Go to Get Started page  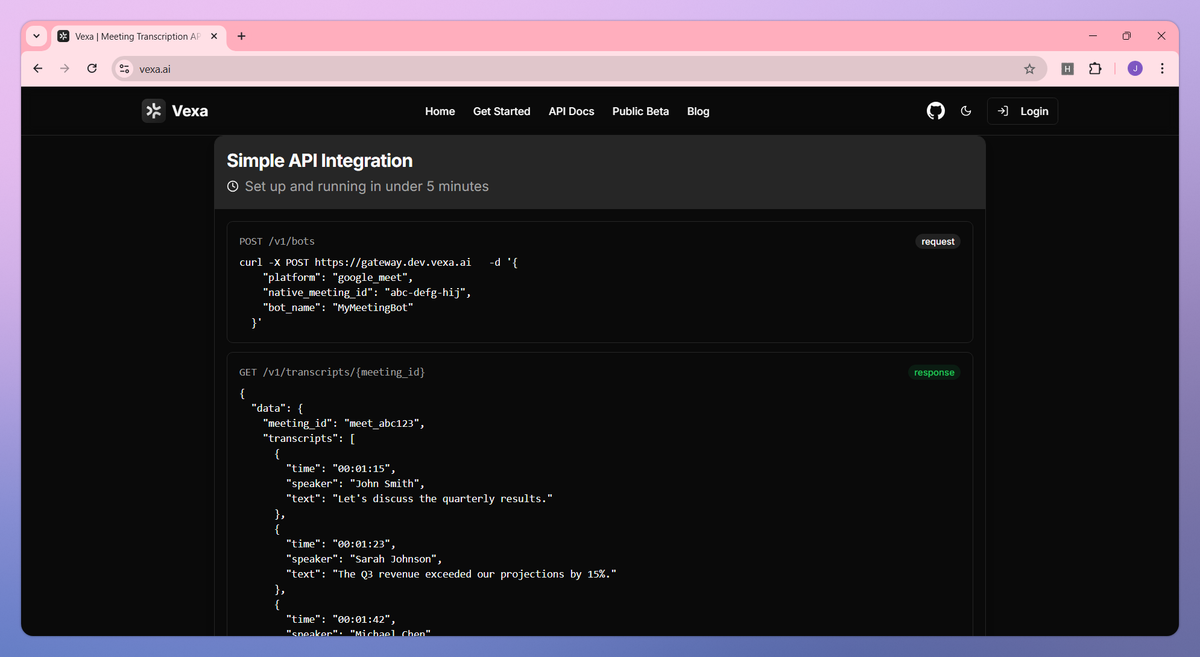pos(501,111)
